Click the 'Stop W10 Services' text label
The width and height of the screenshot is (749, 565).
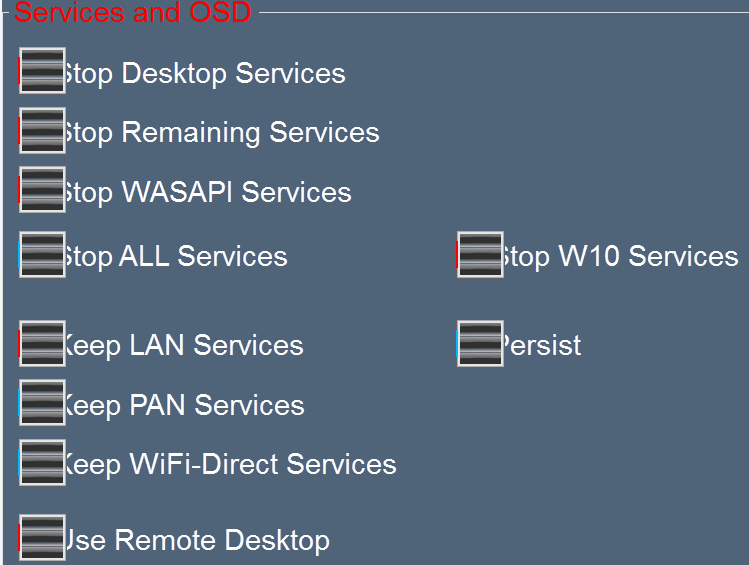click(x=621, y=257)
